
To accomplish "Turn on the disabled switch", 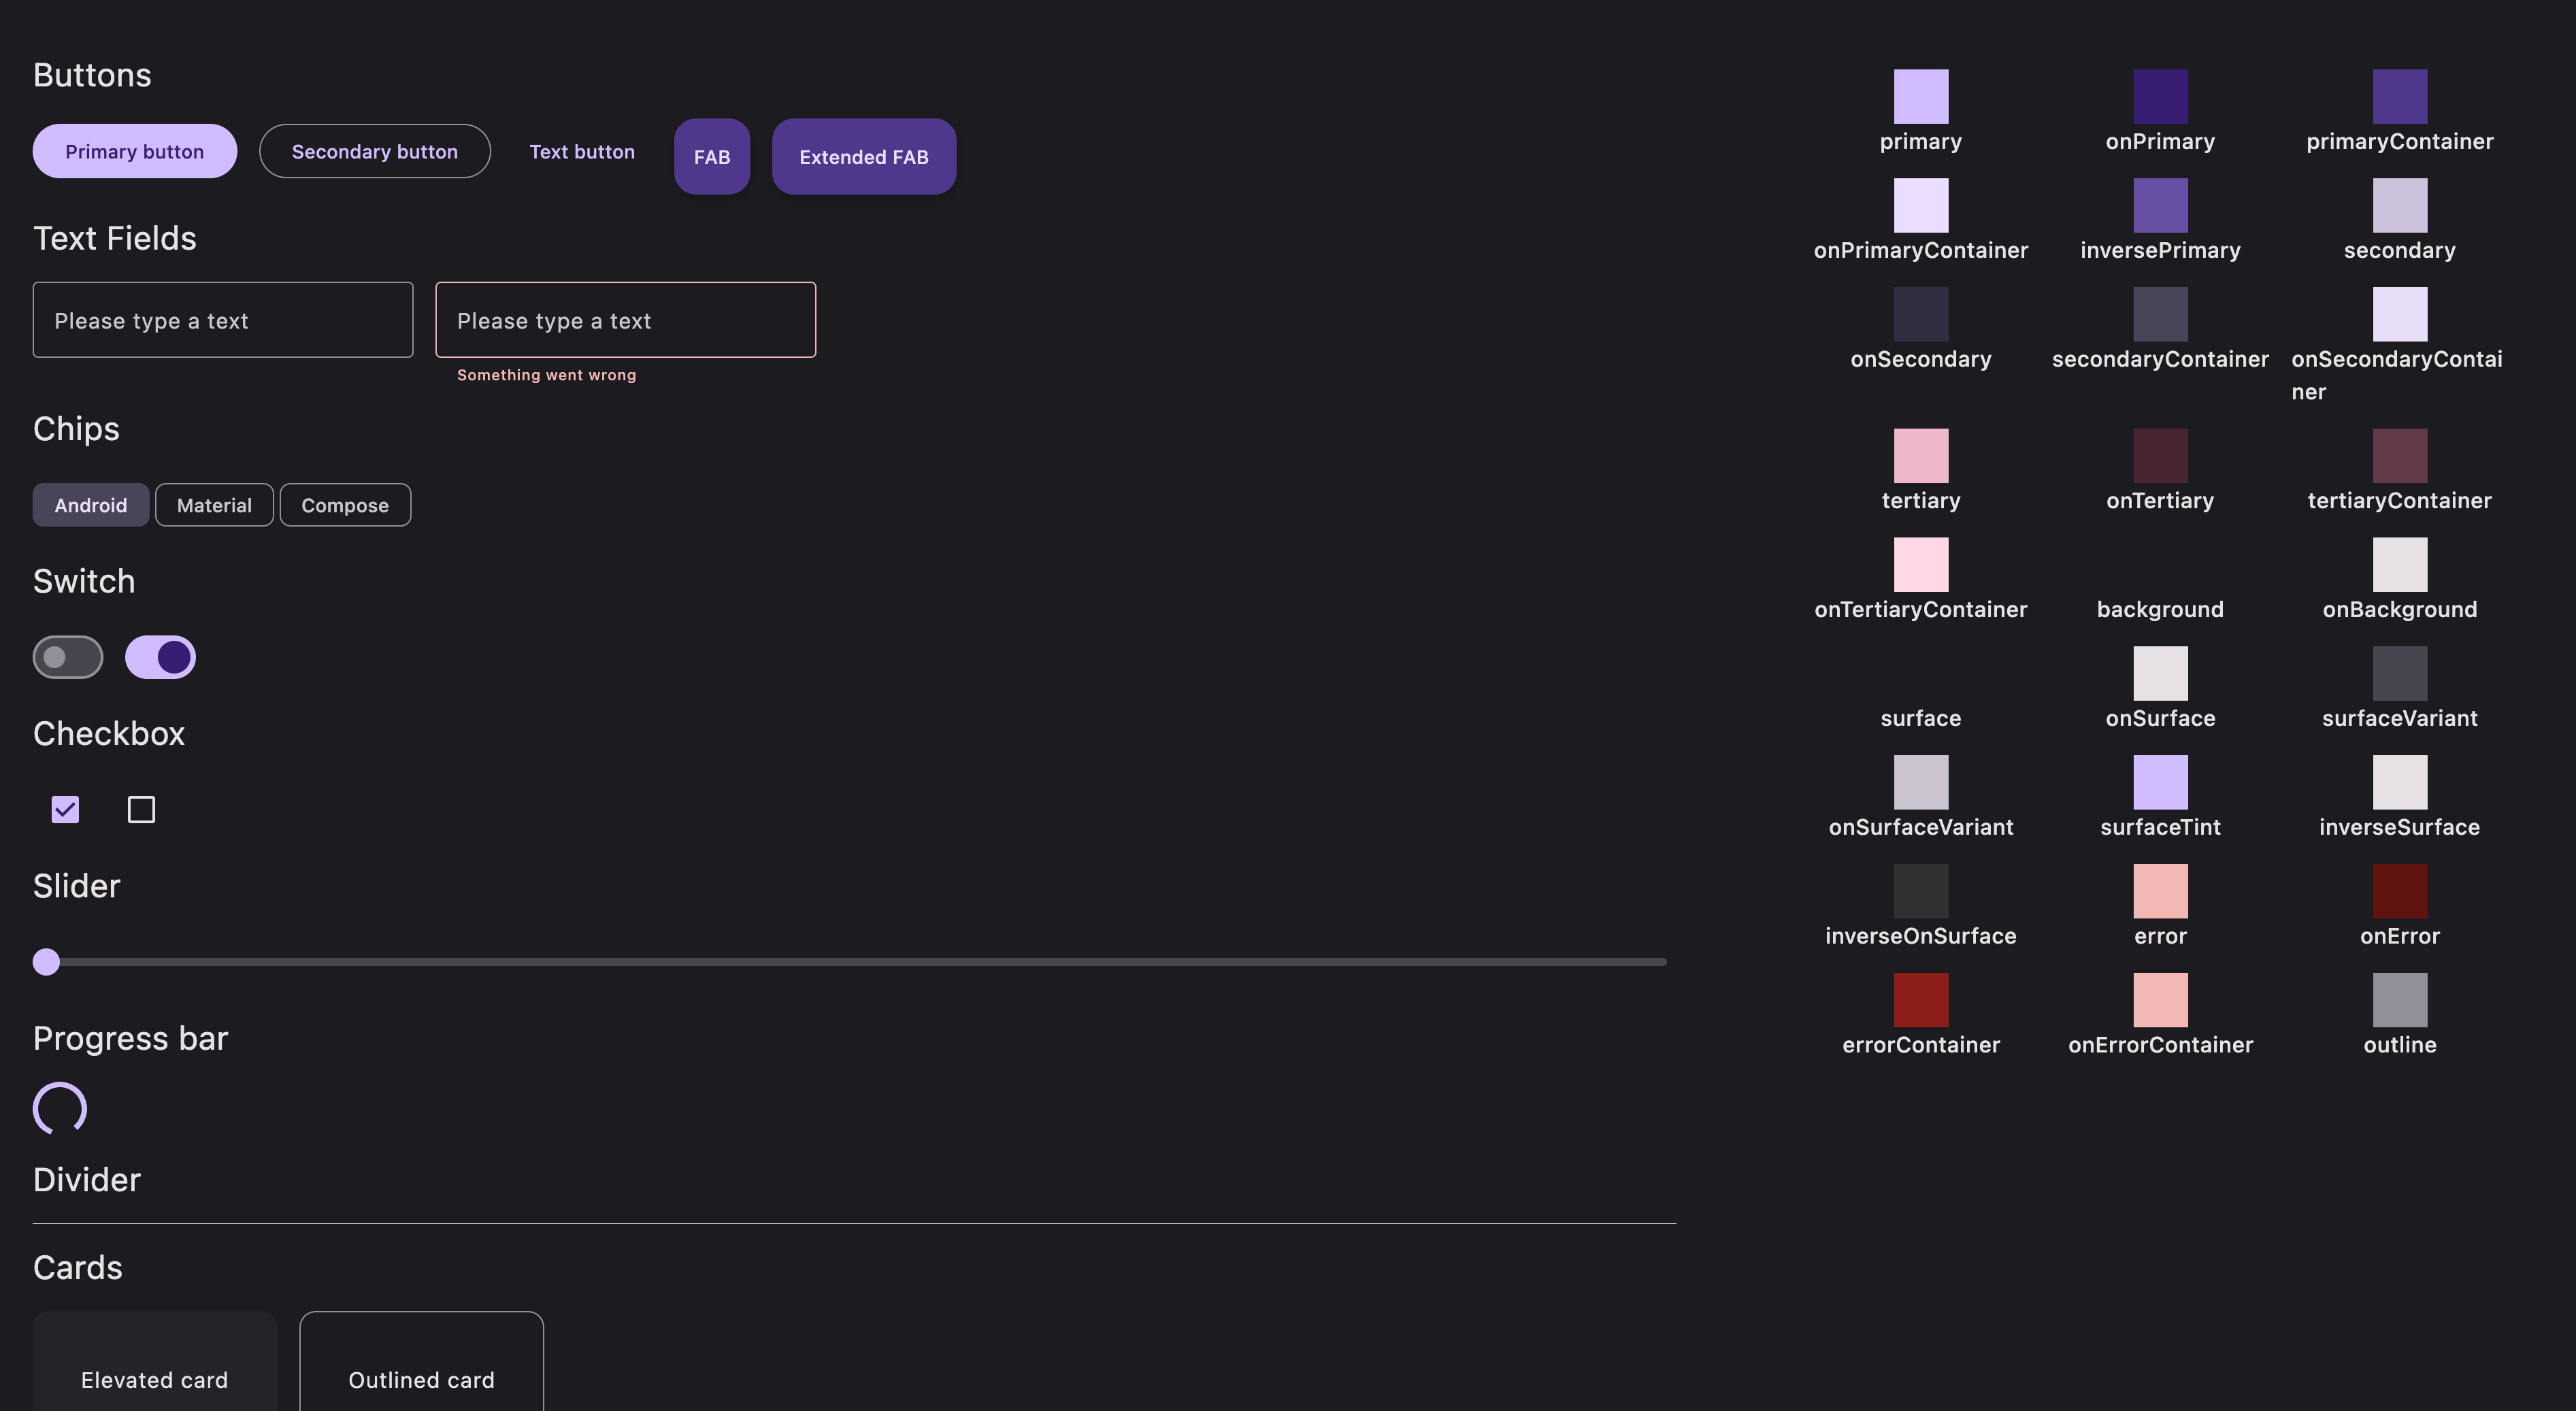I will tap(67, 657).
